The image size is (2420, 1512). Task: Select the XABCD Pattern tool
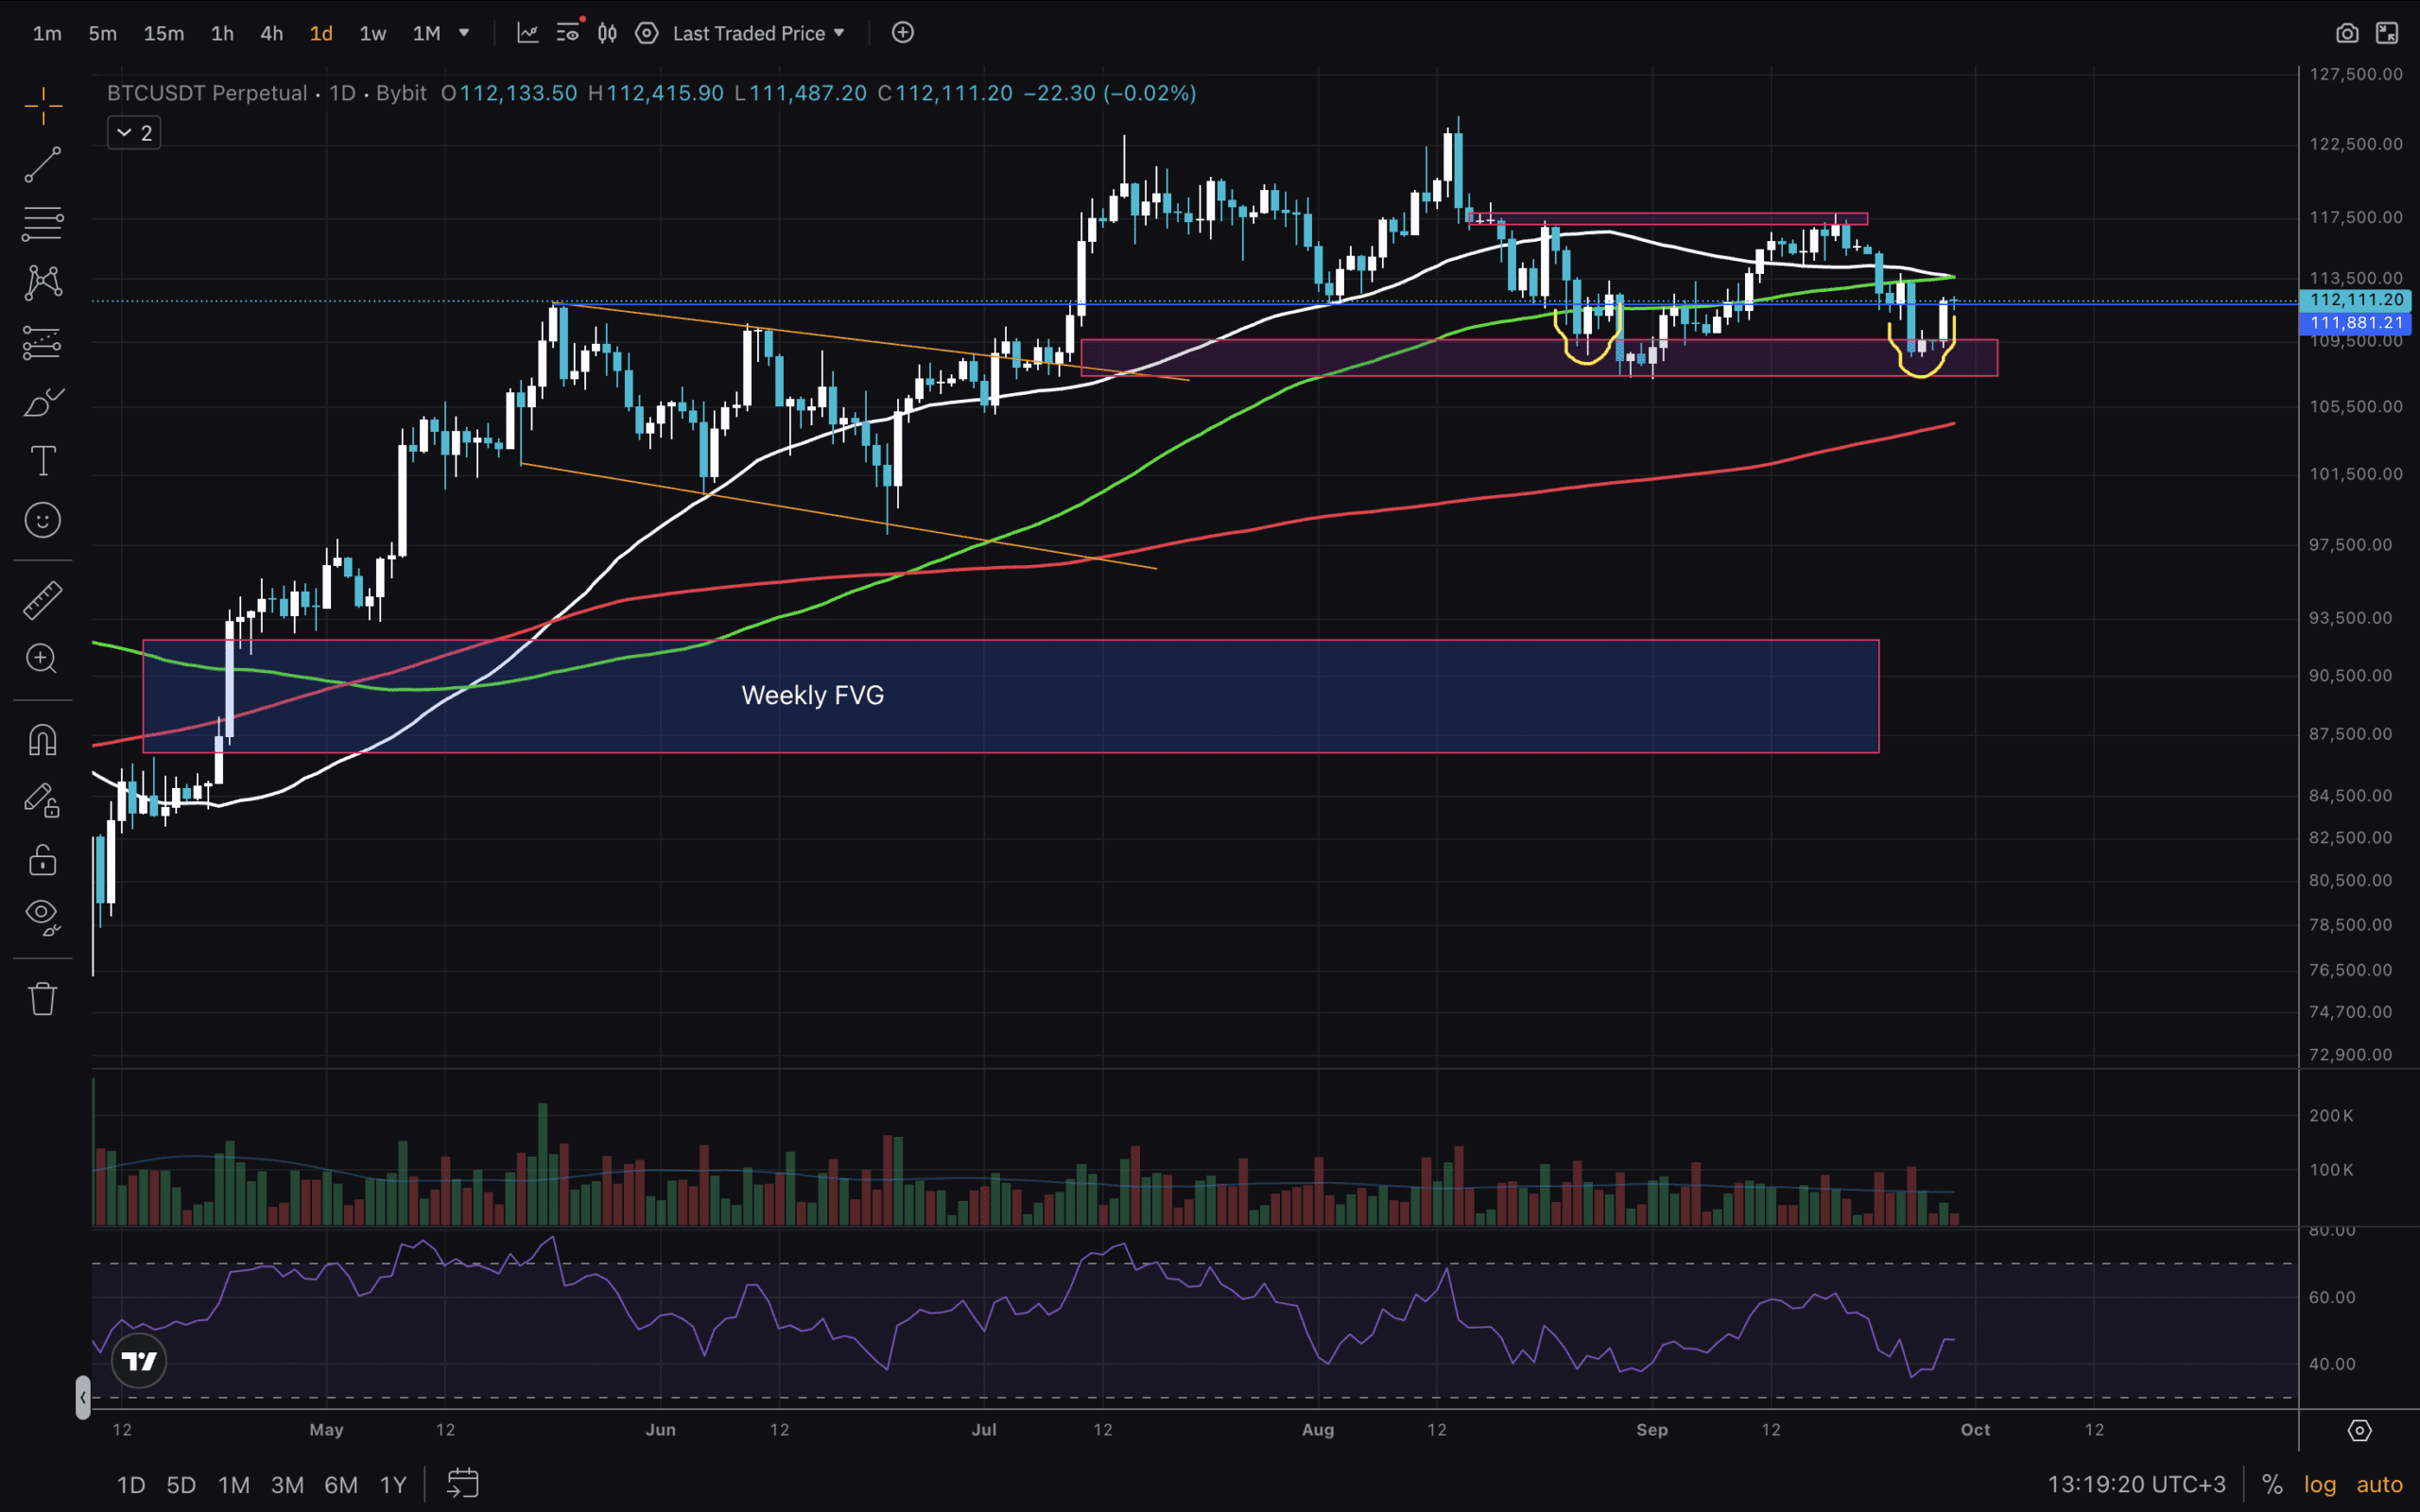coord(42,282)
